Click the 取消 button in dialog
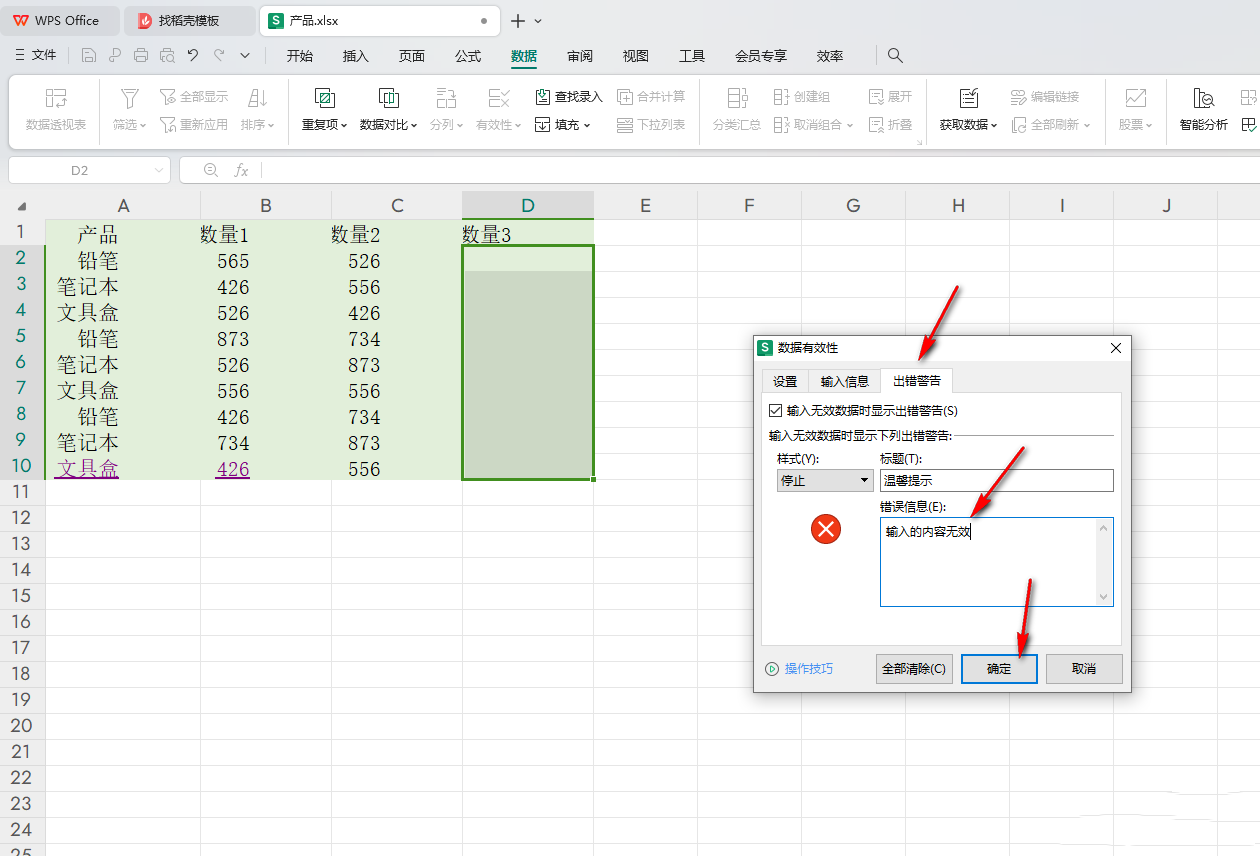The width and height of the screenshot is (1260, 856). pyautogui.click(x=1084, y=669)
